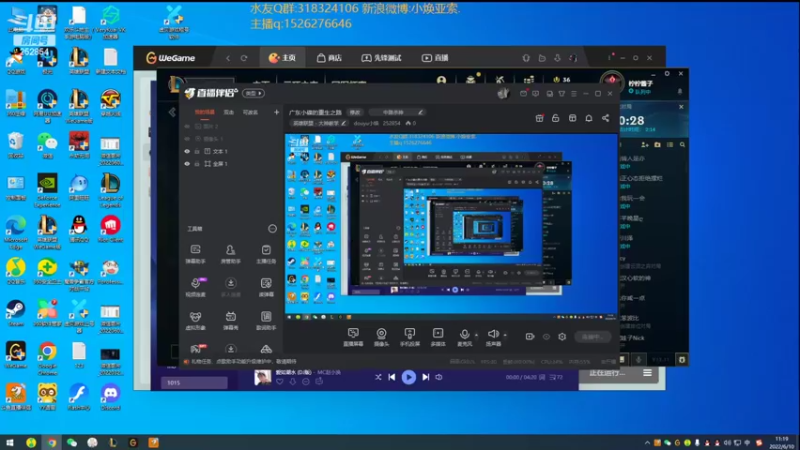Expand the speaker options arrow
The width and height of the screenshot is (800, 450).
505,335
